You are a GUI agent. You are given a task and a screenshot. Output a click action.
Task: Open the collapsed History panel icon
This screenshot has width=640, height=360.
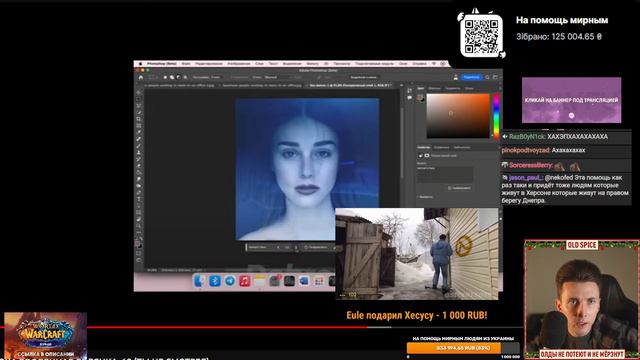pyautogui.click(x=409, y=91)
